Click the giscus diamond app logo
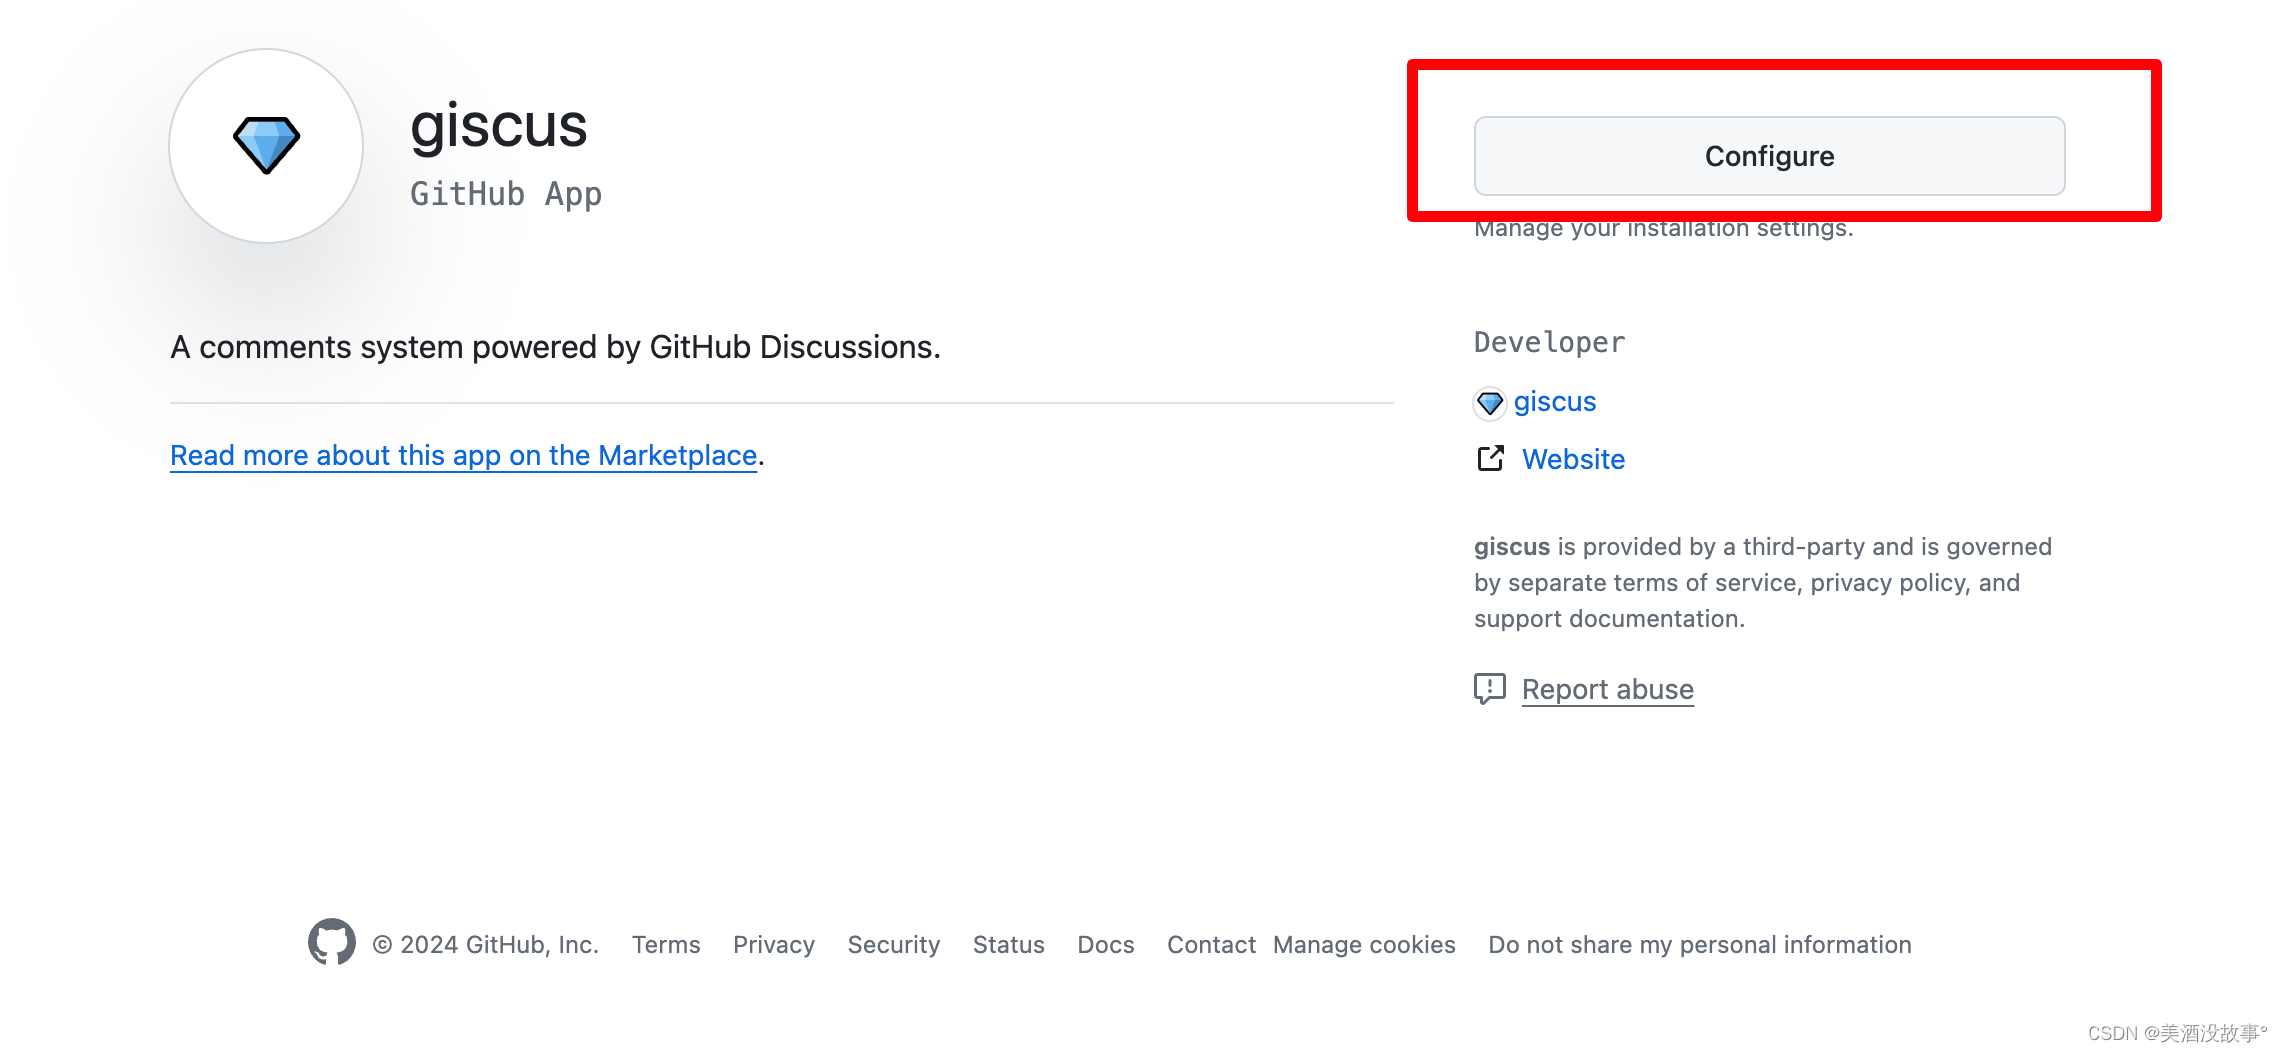The width and height of the screenshot is (2282, 1052). point(266,146)
